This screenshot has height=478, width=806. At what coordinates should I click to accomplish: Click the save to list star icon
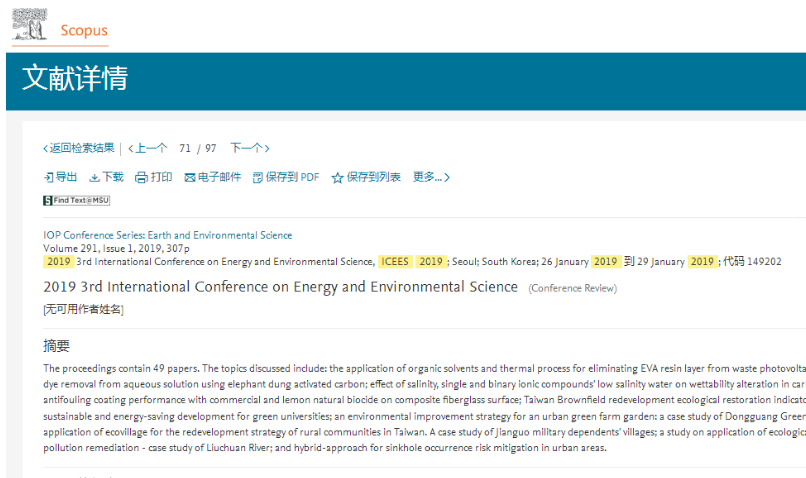click(x=337, y=178)
